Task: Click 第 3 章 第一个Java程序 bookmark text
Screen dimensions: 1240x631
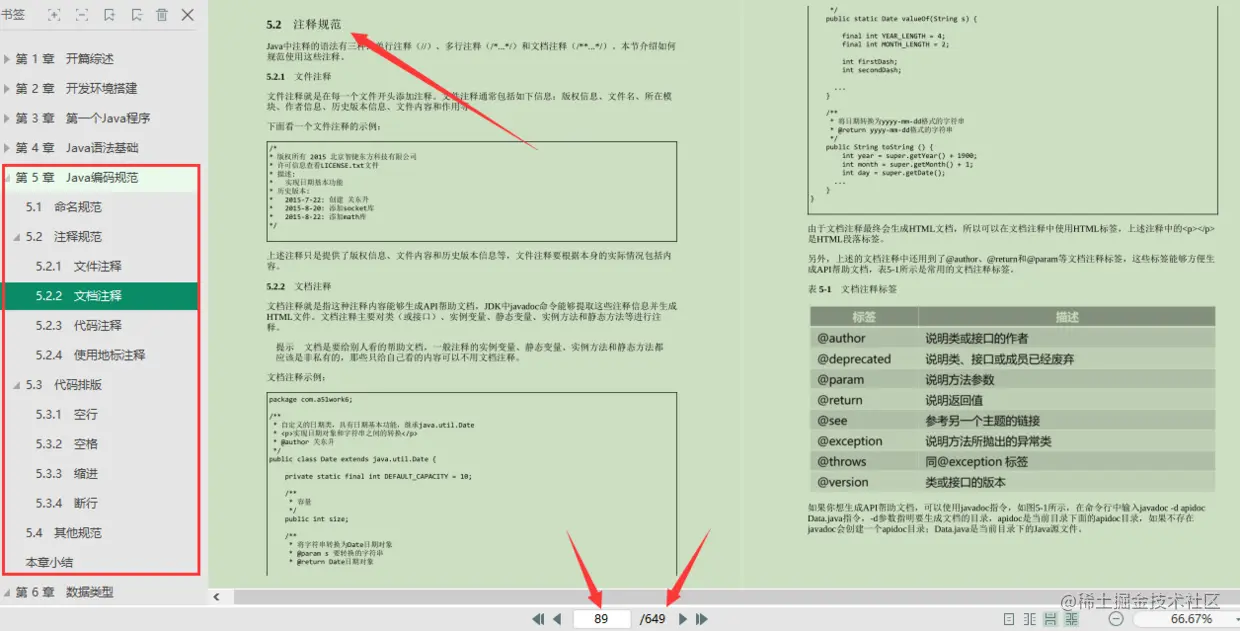Action: pyautogui.click(x=83, y=118)
